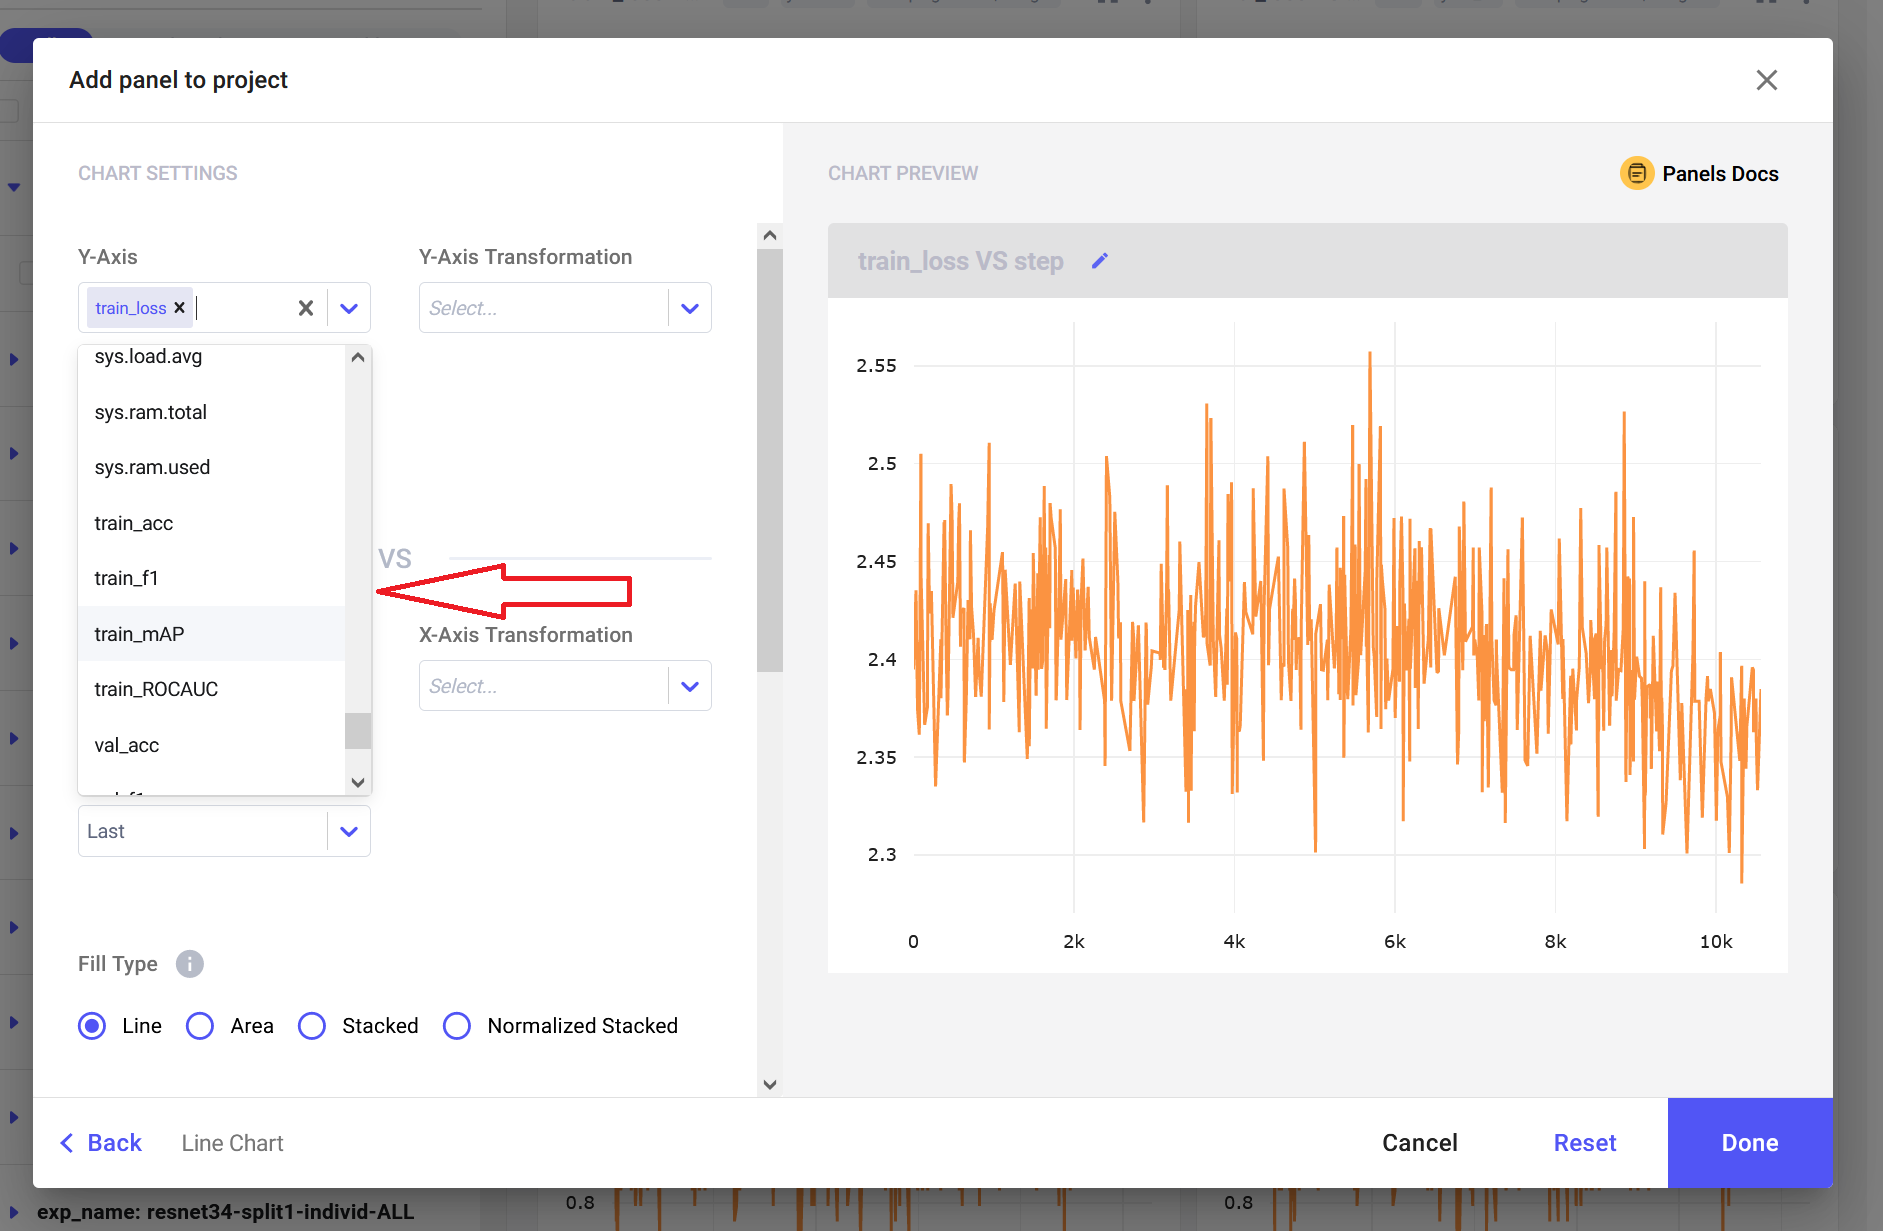The width and height of the screenshot is (1883, 1231).
Task: Open the X-Axis Transformation dropdown
Action: 565,686
